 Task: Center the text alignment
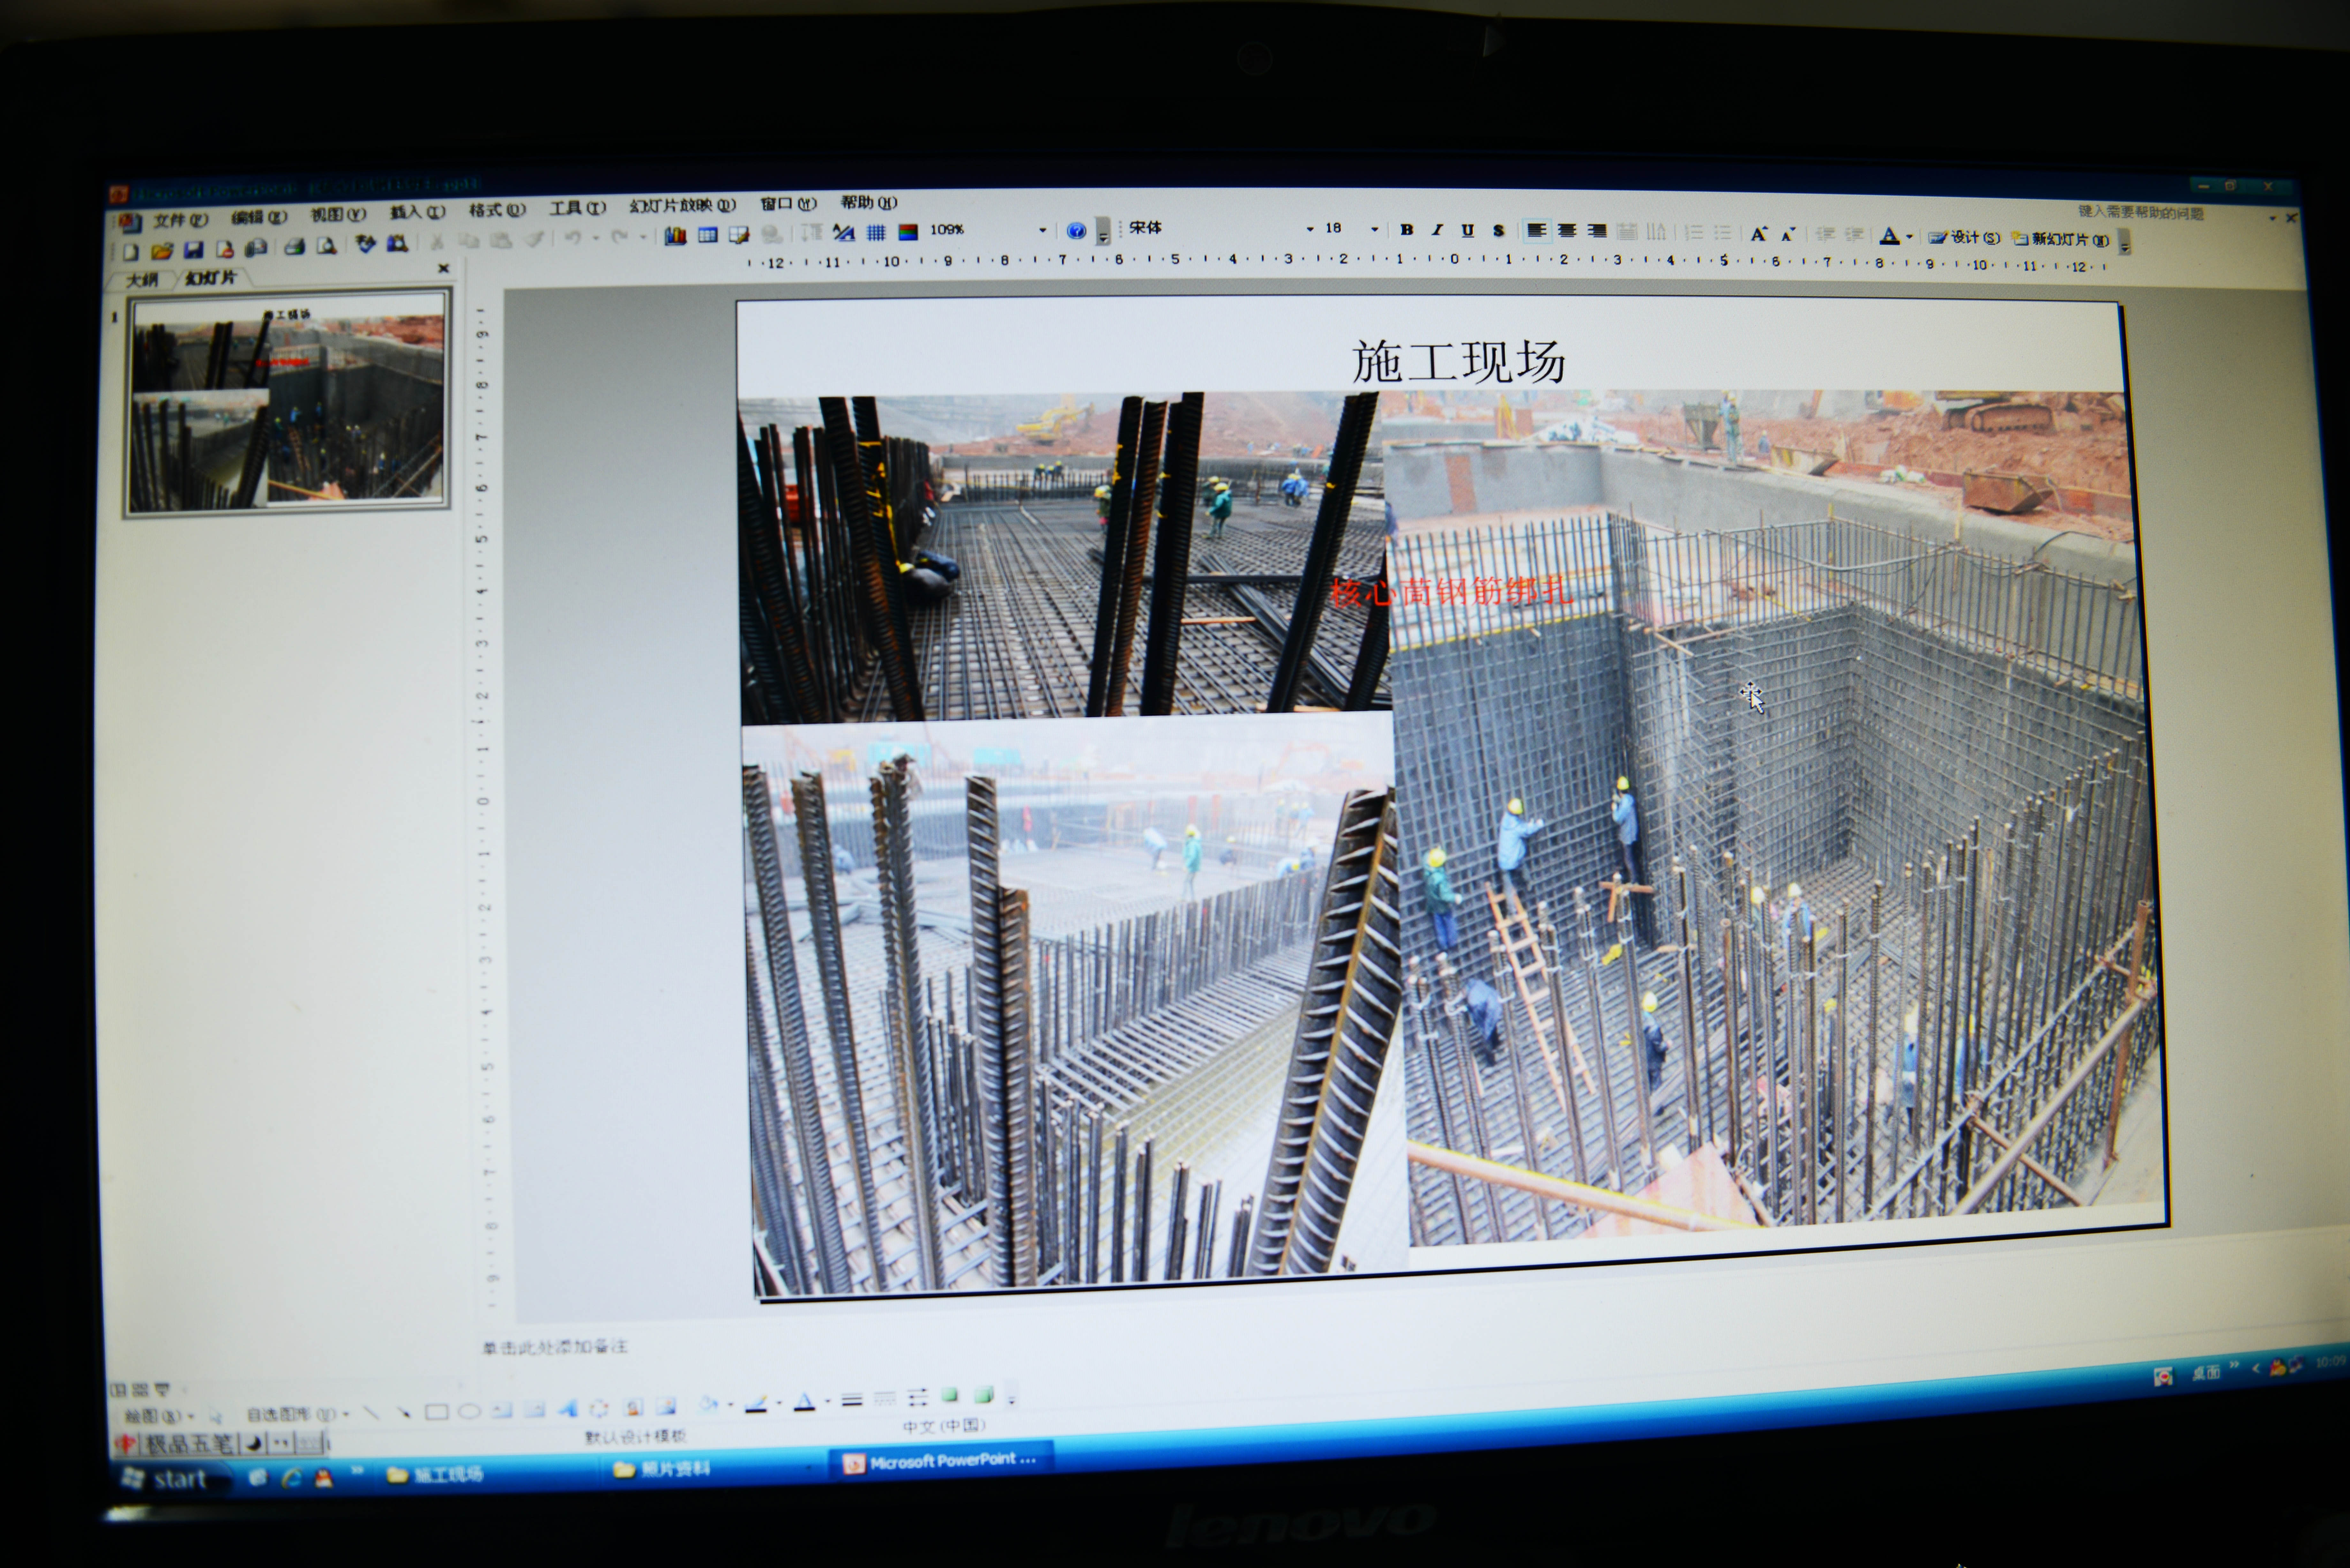[x=1567, y=231]
